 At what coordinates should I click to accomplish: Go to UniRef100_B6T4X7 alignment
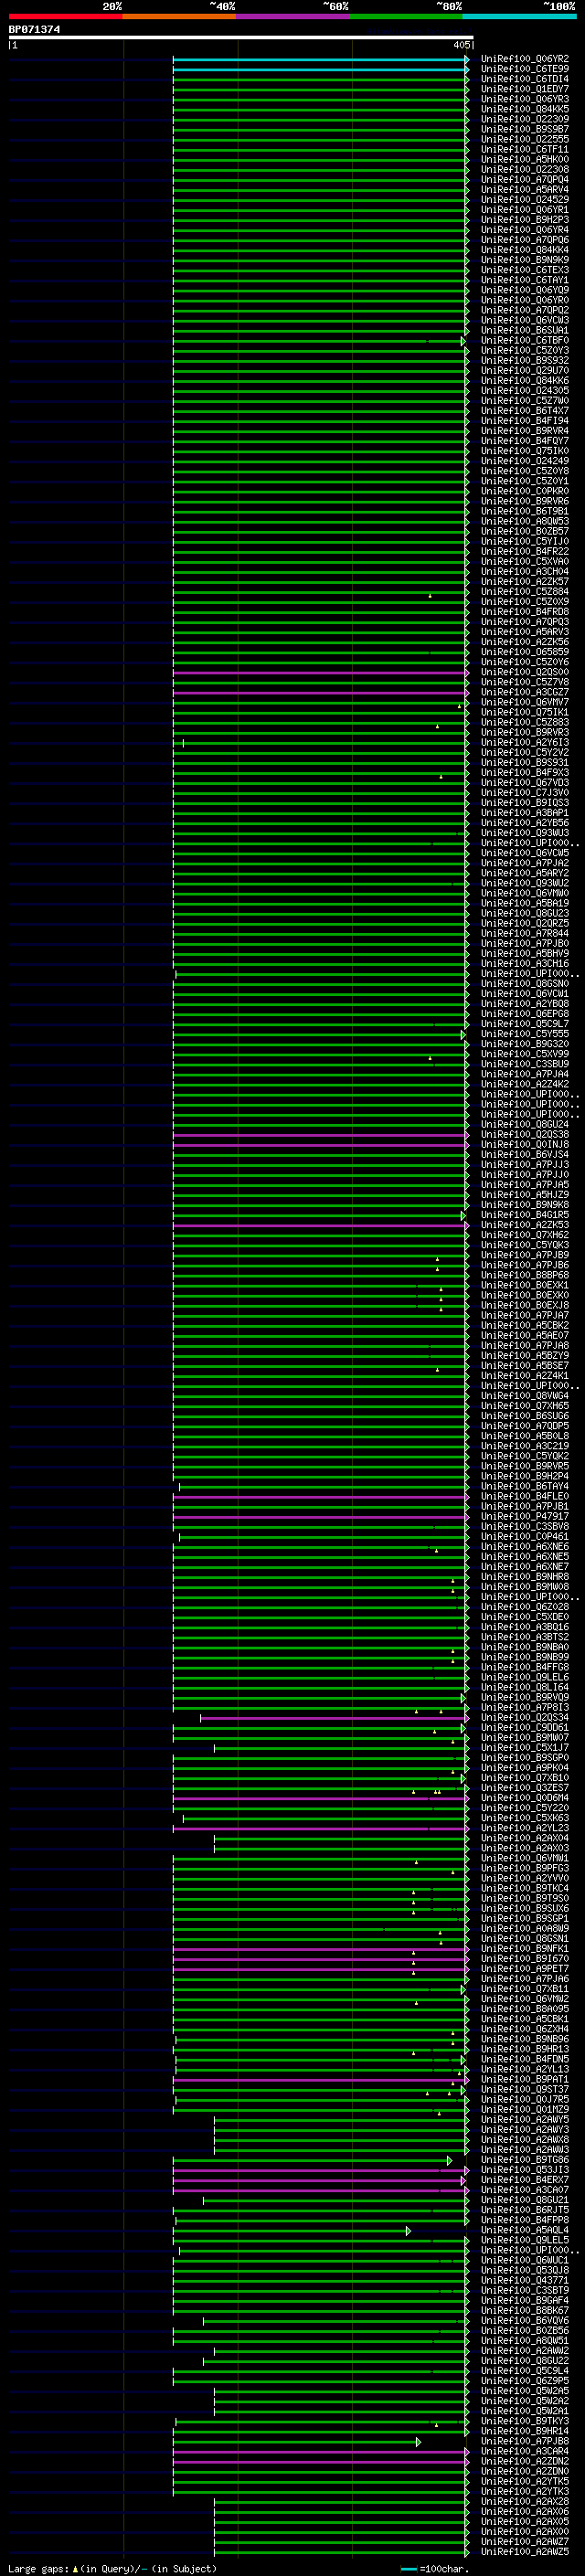pyautogui.click(x=524, y=411)
